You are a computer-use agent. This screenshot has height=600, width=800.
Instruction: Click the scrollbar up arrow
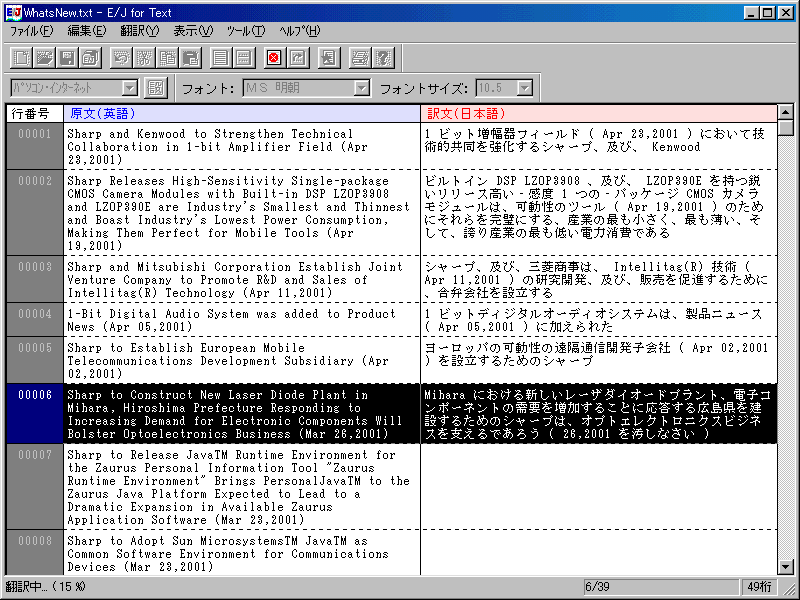tap(786, 112)
